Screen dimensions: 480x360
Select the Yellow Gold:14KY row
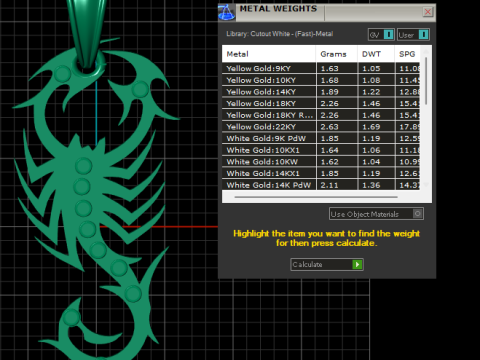coord(321,92)
